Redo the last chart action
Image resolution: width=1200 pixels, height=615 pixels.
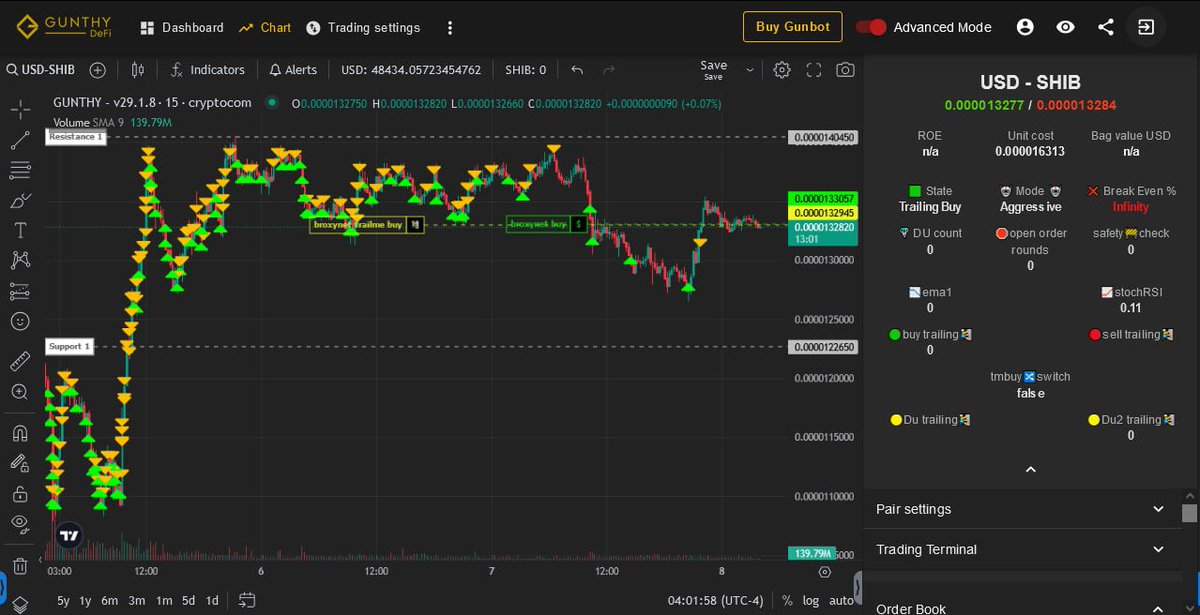[x=609, y=70]
